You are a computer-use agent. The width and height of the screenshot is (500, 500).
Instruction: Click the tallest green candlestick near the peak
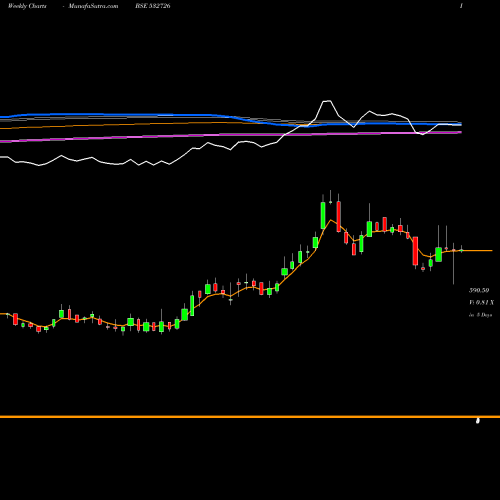323,215
